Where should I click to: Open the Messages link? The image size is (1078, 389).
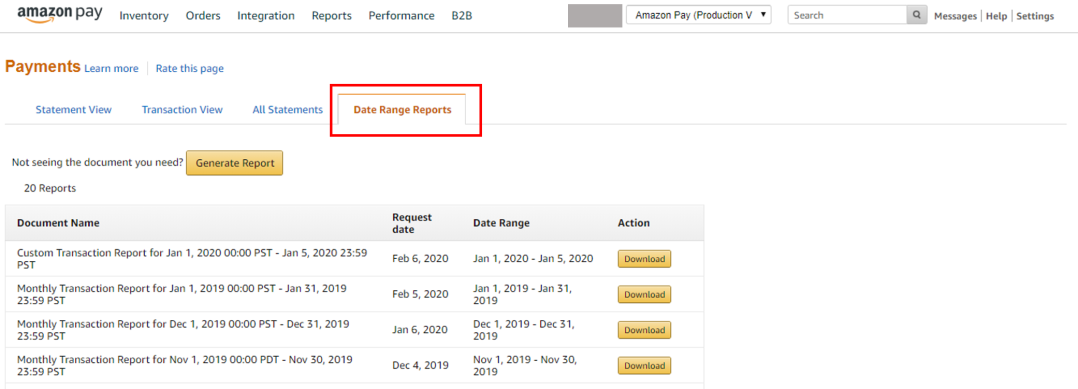[955, 16]
